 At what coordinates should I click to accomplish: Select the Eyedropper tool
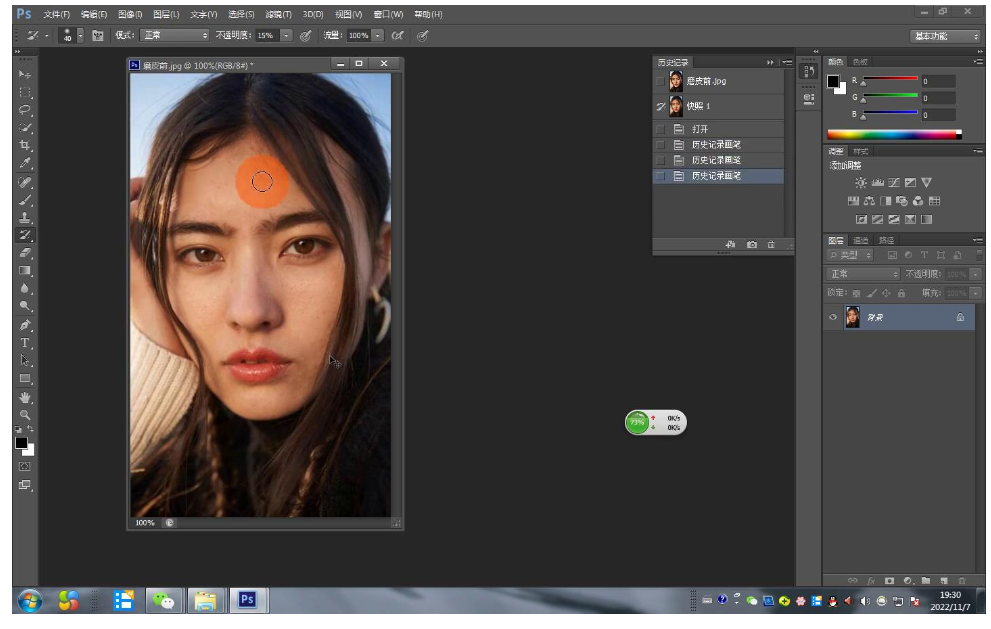25,163
